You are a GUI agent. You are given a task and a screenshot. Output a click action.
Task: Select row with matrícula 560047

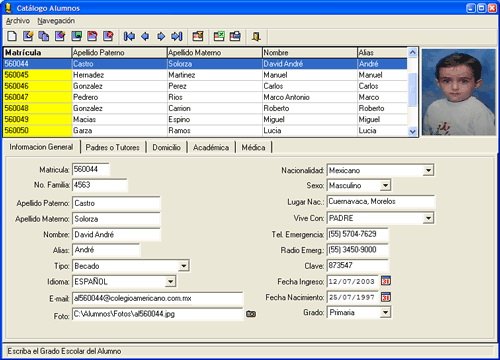coord(205,97)
